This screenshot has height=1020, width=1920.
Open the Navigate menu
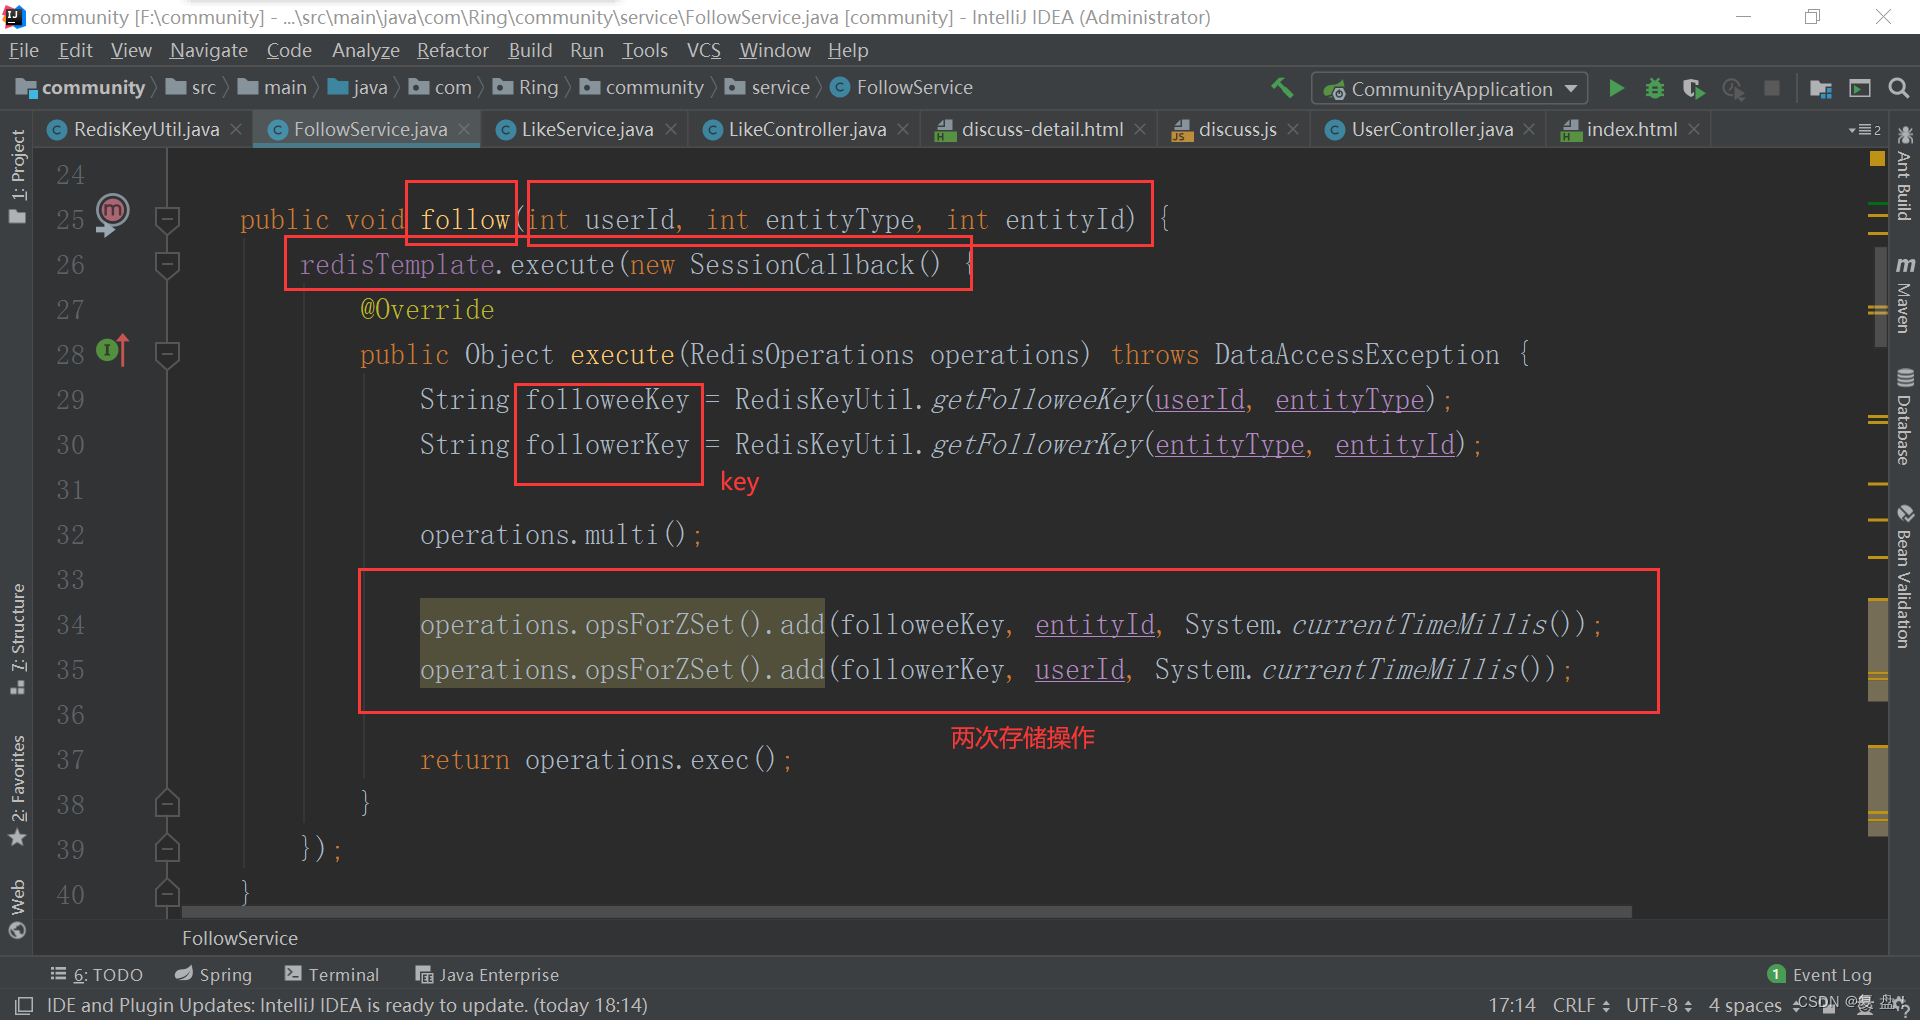[x=208, y=50]
